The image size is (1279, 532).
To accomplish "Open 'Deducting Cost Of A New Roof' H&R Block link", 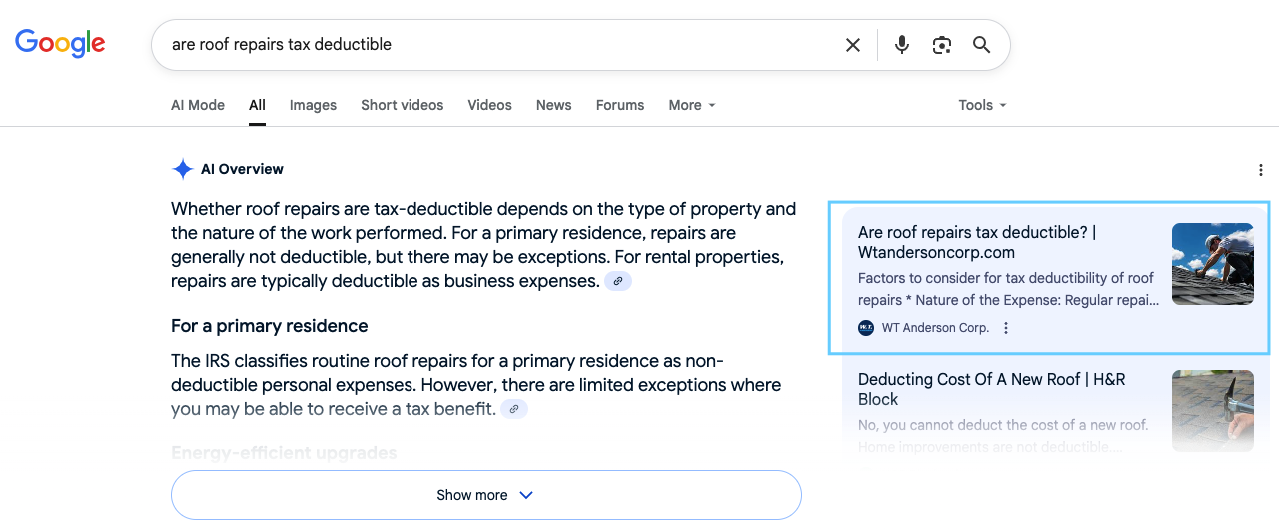I will coord(992,389).
